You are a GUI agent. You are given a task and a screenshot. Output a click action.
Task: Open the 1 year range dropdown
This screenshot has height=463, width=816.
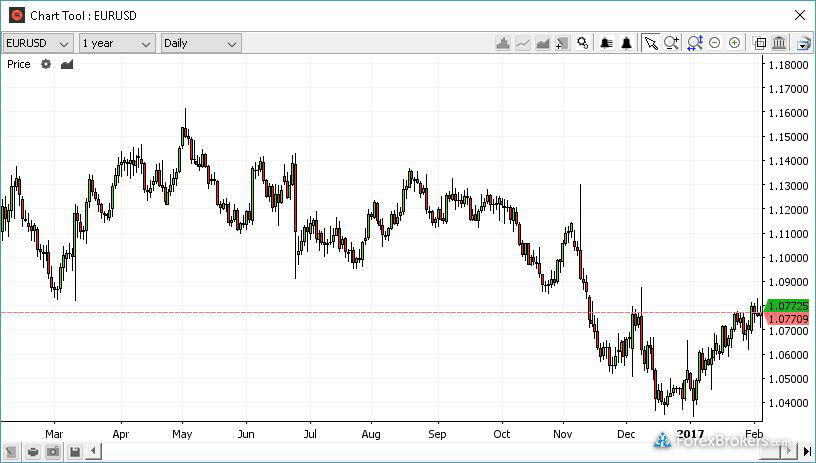(x=117, y=43)
